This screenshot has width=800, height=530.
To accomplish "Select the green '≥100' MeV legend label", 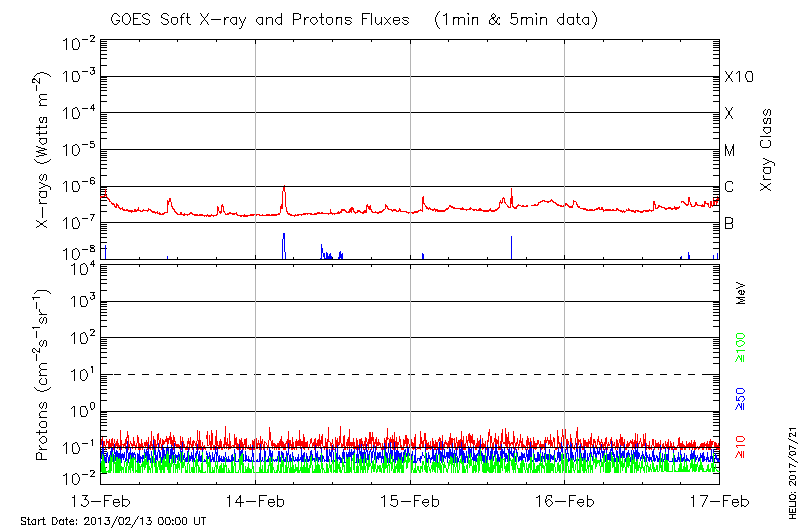I will pyautogui.click(x=741, y=349).
